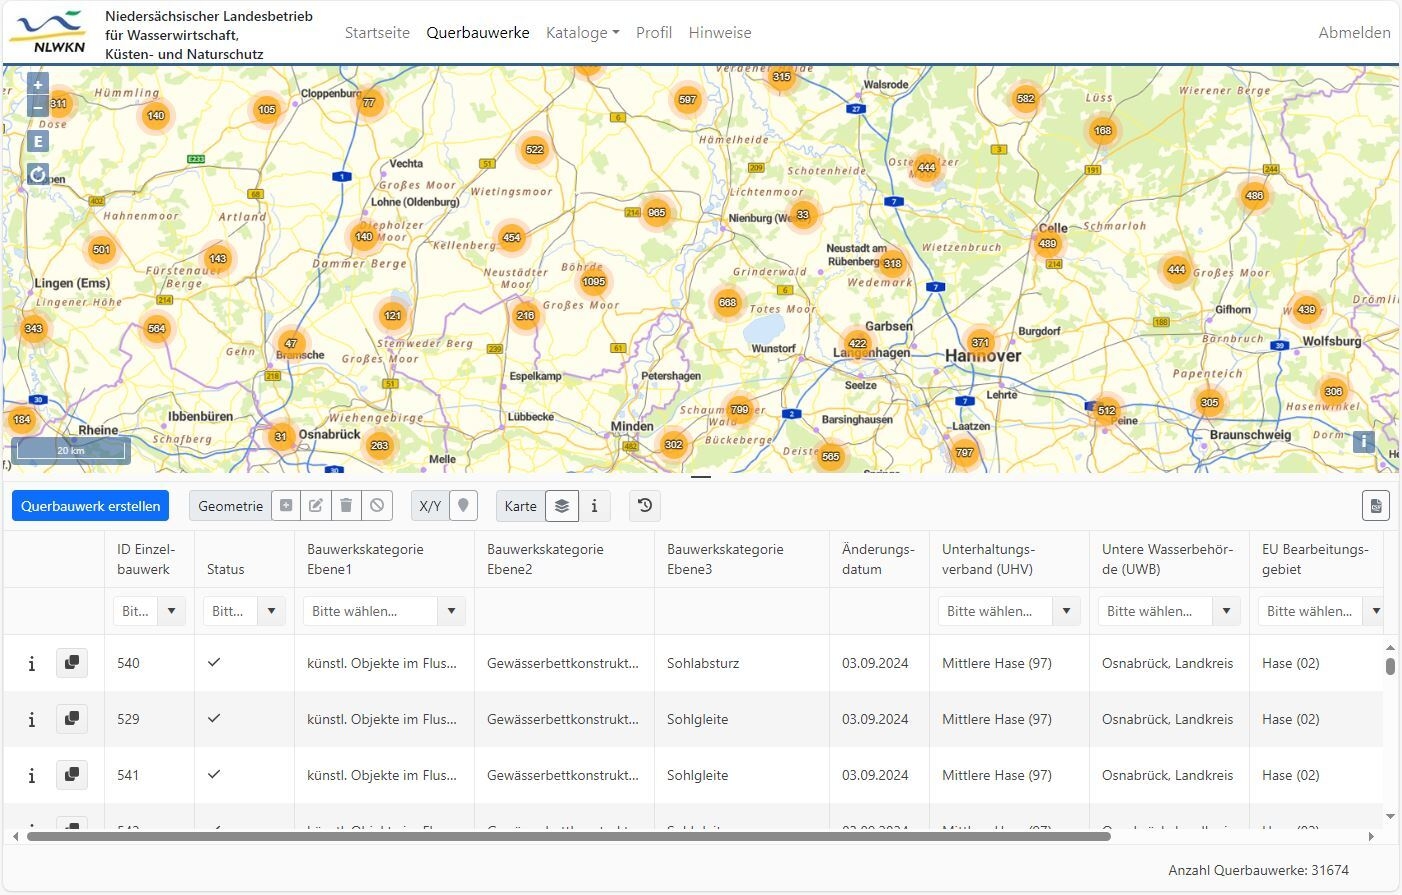This screenshot has width=1402, height=895.
Task: Toggle the map extent E button
Action: click(x=38, y=141)
